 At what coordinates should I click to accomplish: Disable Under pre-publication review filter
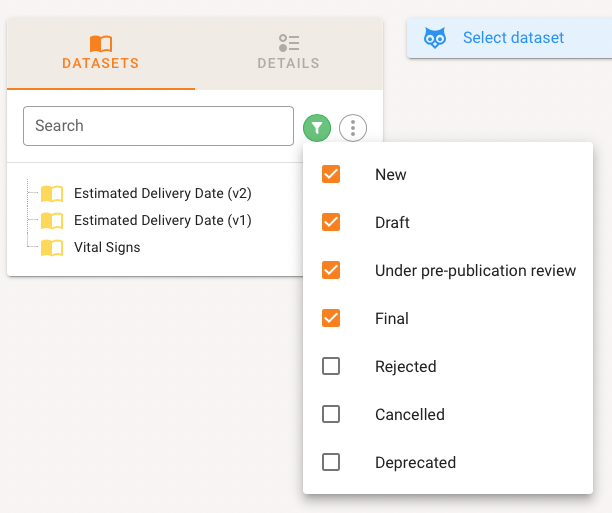[331, 270]
